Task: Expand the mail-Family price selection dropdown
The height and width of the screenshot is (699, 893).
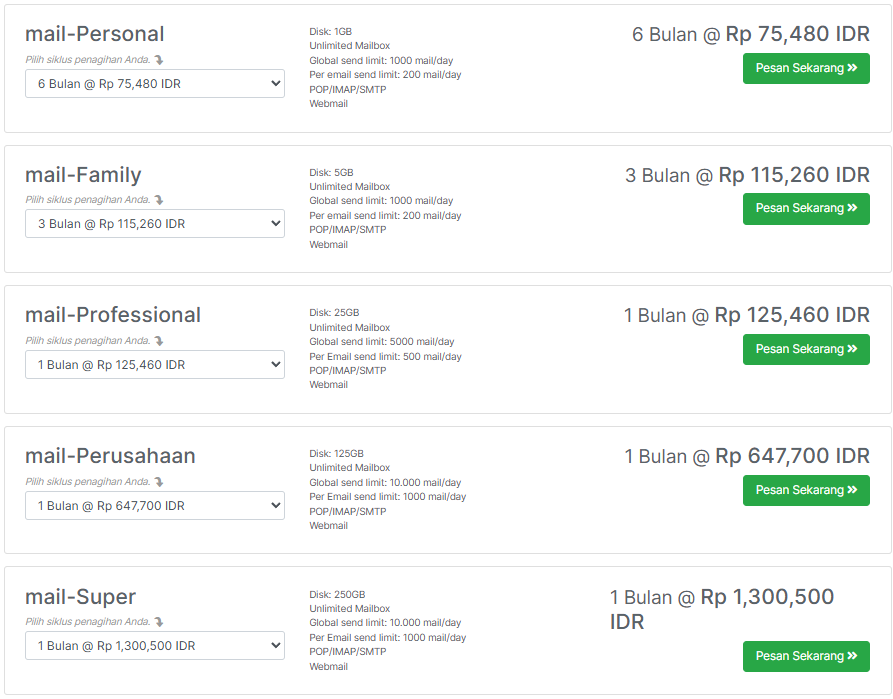Action: [155, 224]
